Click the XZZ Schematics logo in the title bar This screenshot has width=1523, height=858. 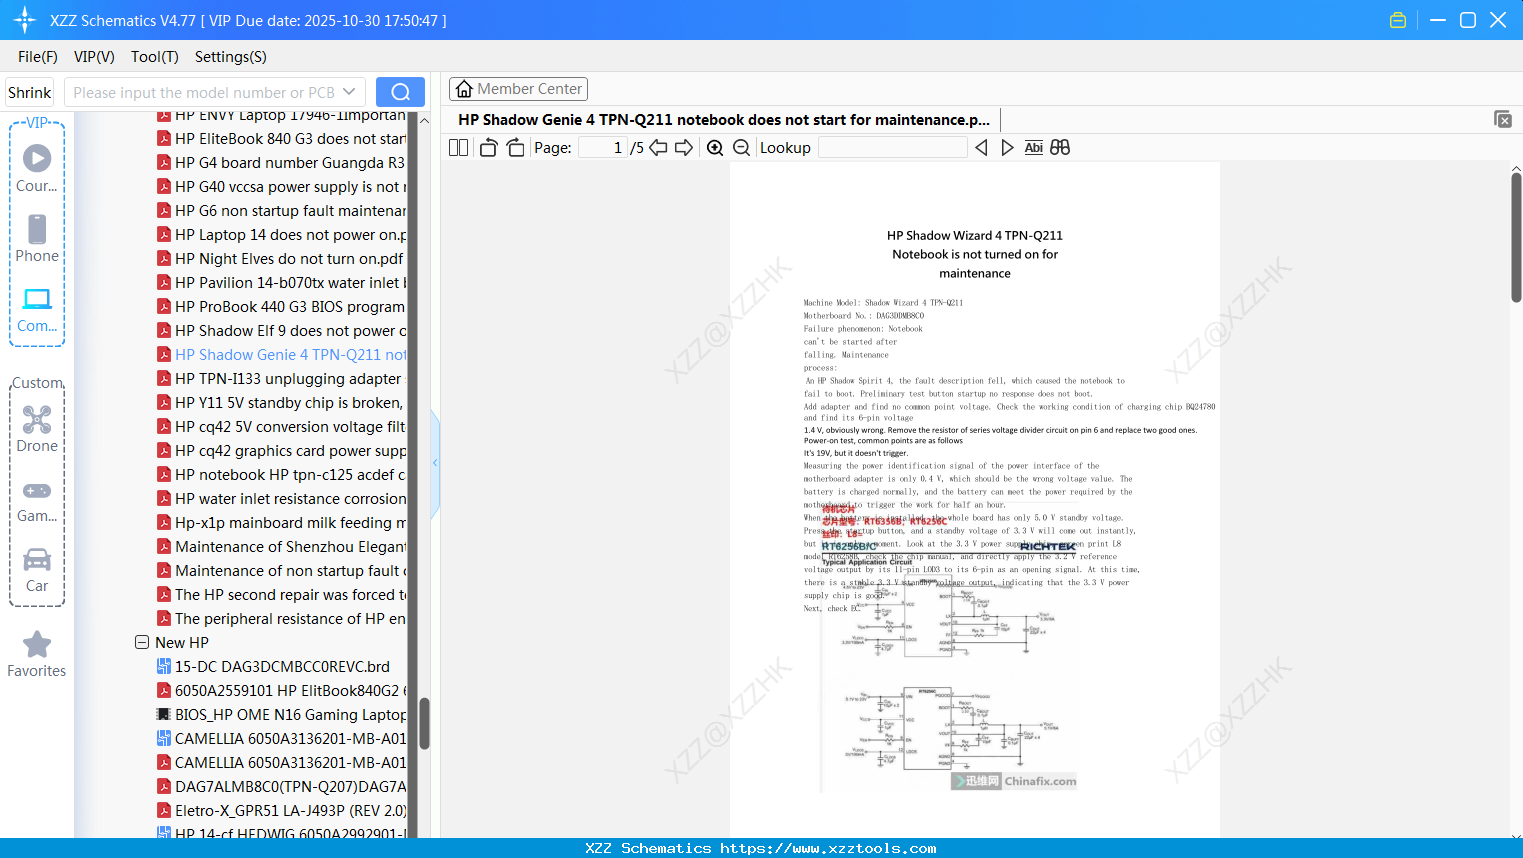point(24,20)
